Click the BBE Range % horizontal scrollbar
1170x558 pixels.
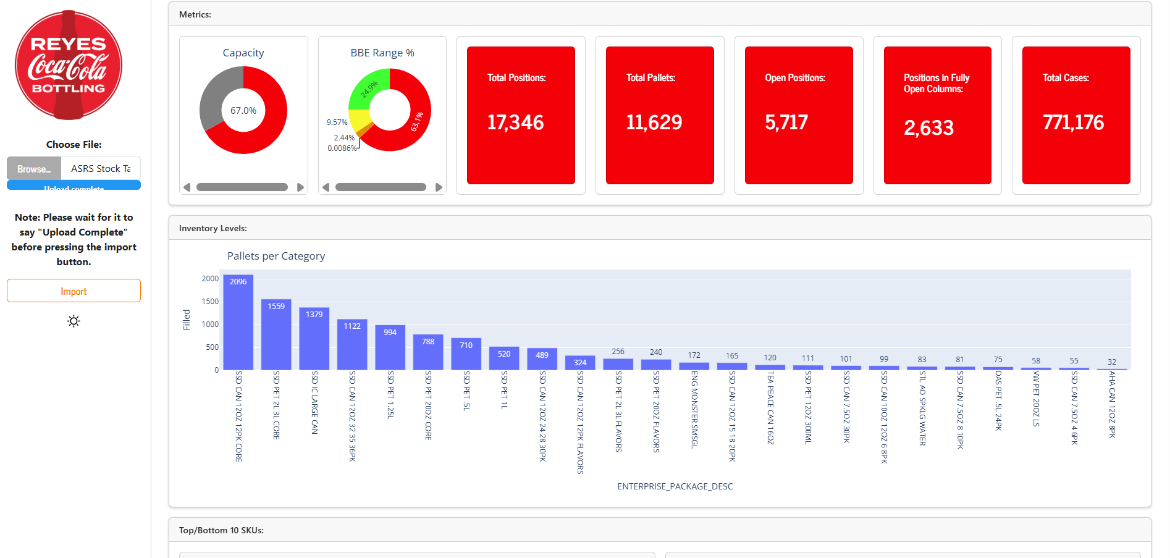pyautogui.click(x=380, y=187)
